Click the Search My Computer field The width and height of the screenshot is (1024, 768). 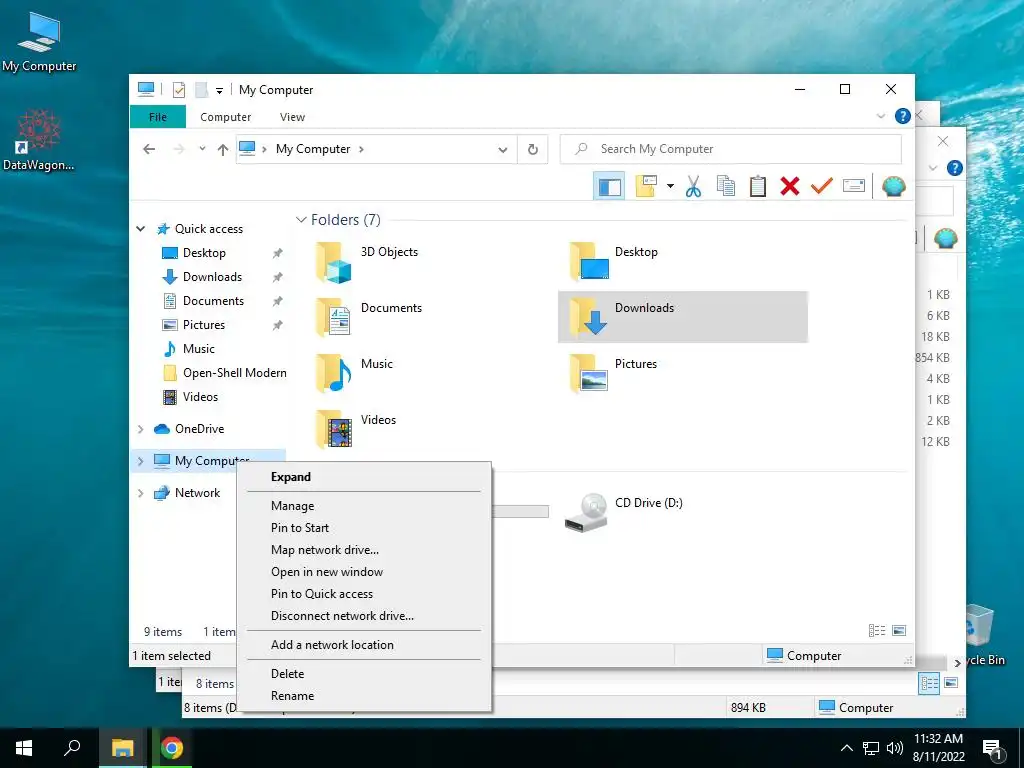click(x=731, y=149)
